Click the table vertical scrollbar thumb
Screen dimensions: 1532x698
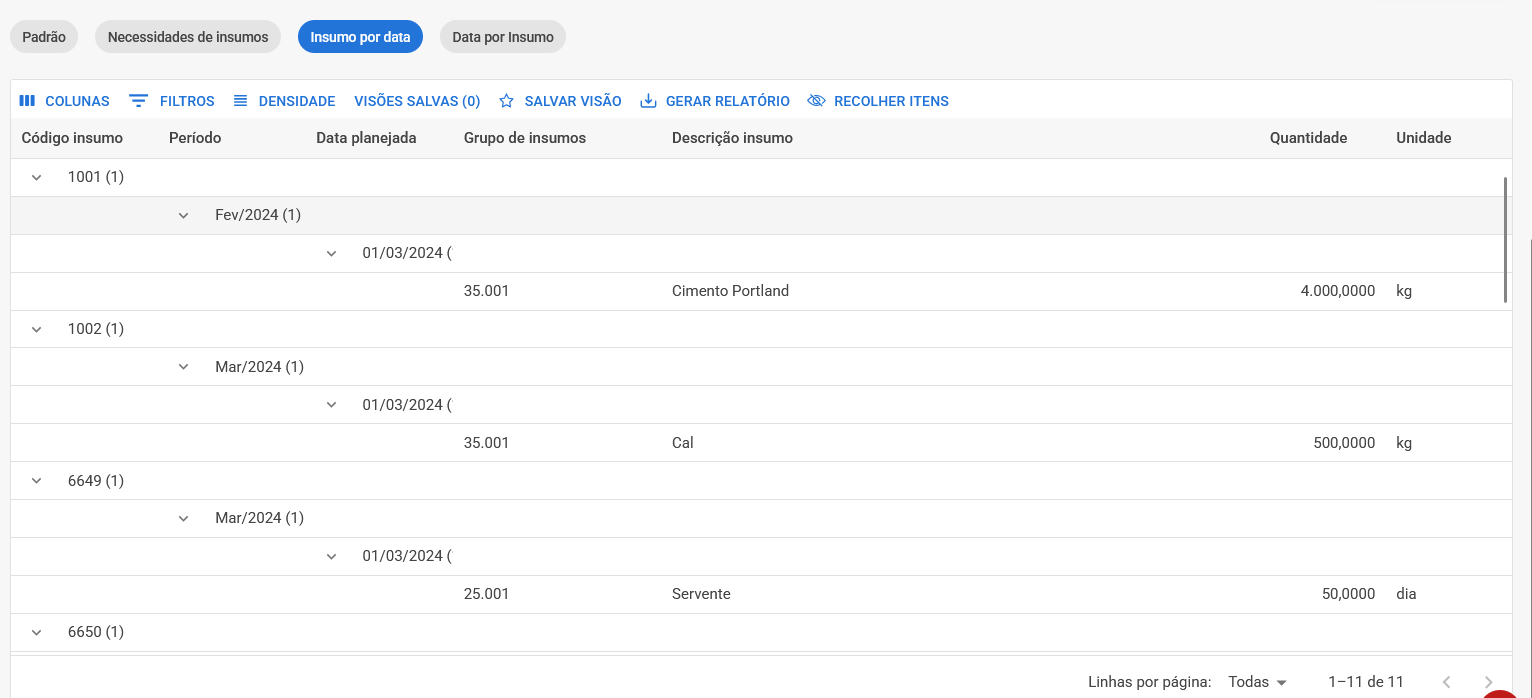[x=1505, y=240]
